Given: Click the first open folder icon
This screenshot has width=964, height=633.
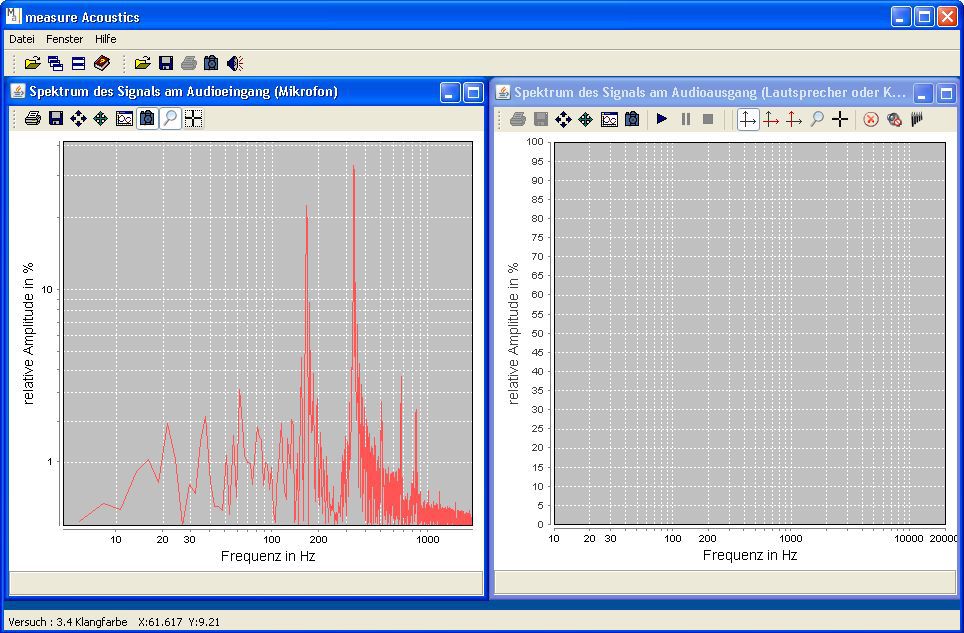Looking at the screenshot, I should click(33, 64).
